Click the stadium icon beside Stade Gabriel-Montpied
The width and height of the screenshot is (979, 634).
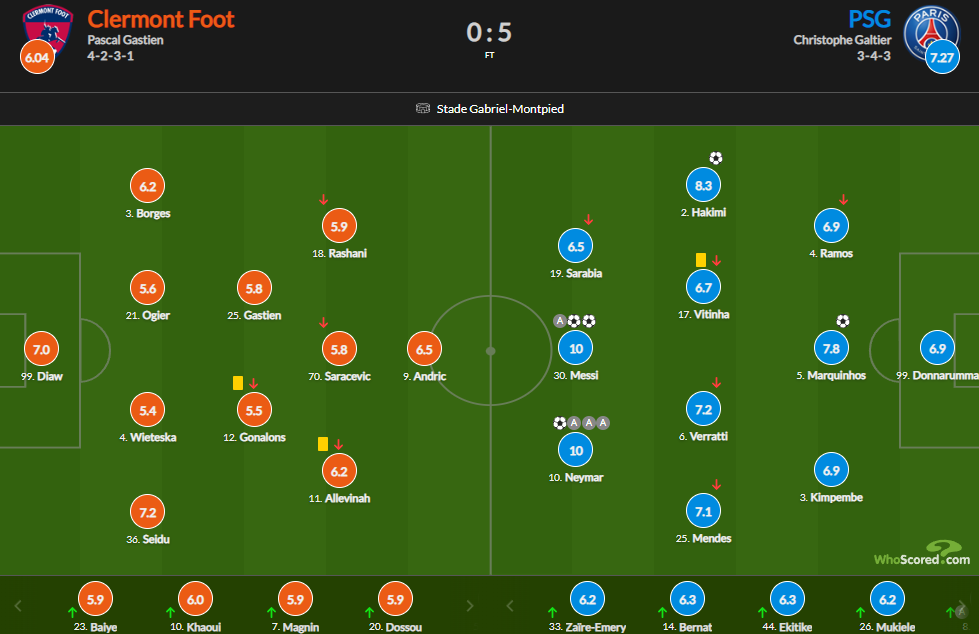(423, 109)
